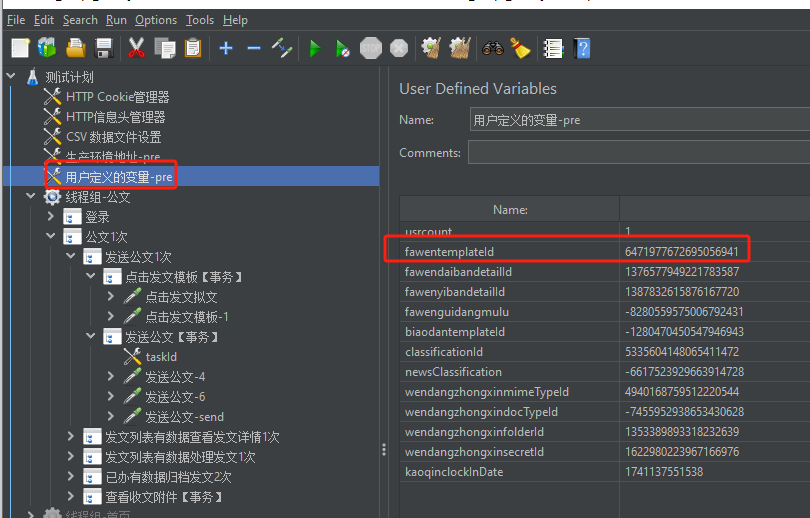Expand the 发送公文-send sampler
The width and height of the screenshot is (810, 518).
coord(111,416)
